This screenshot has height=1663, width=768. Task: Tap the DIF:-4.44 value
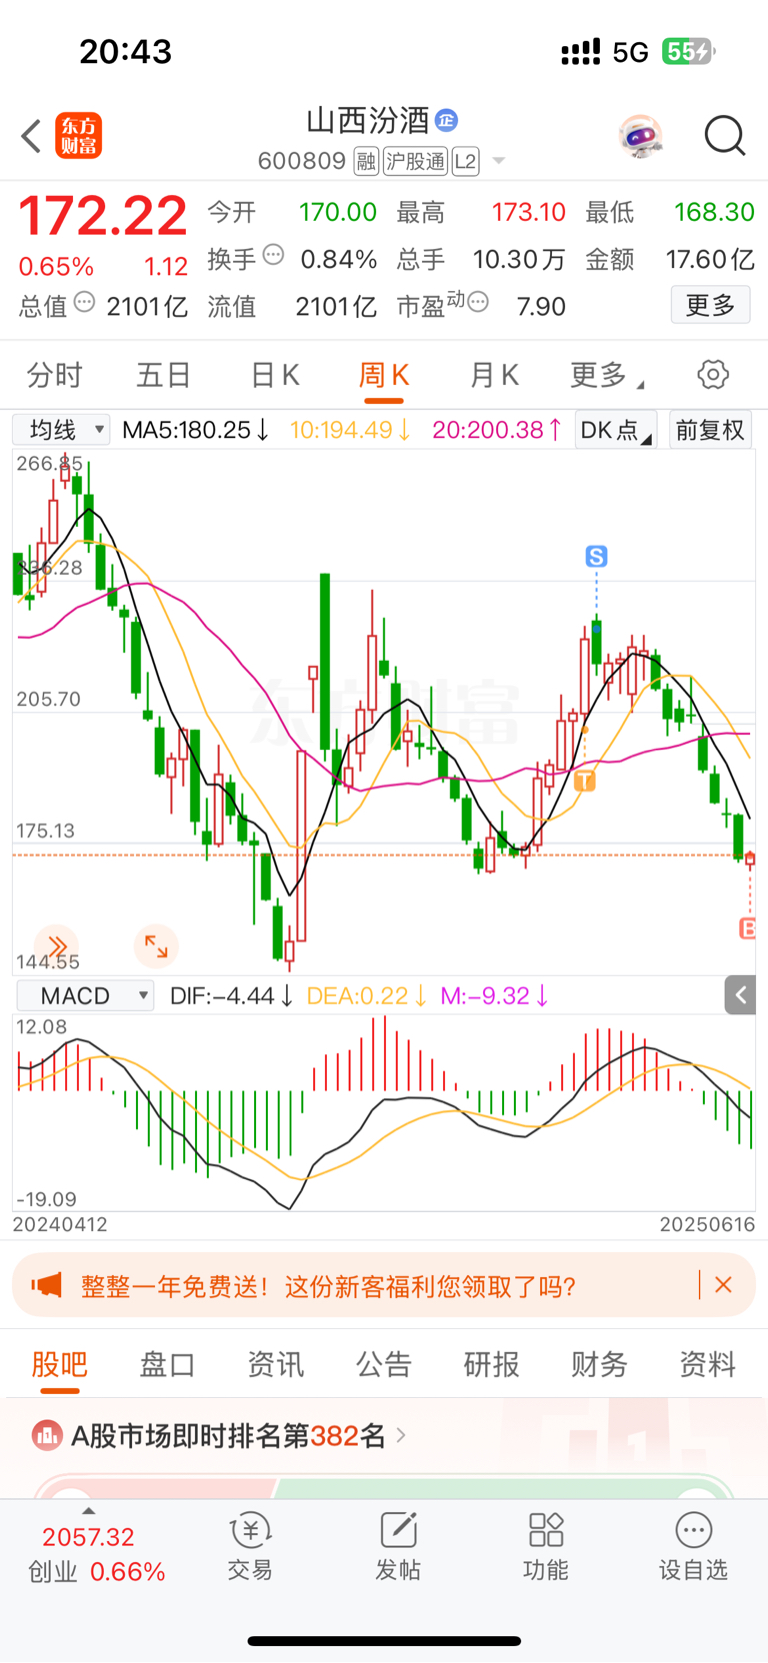pos(232,996)
